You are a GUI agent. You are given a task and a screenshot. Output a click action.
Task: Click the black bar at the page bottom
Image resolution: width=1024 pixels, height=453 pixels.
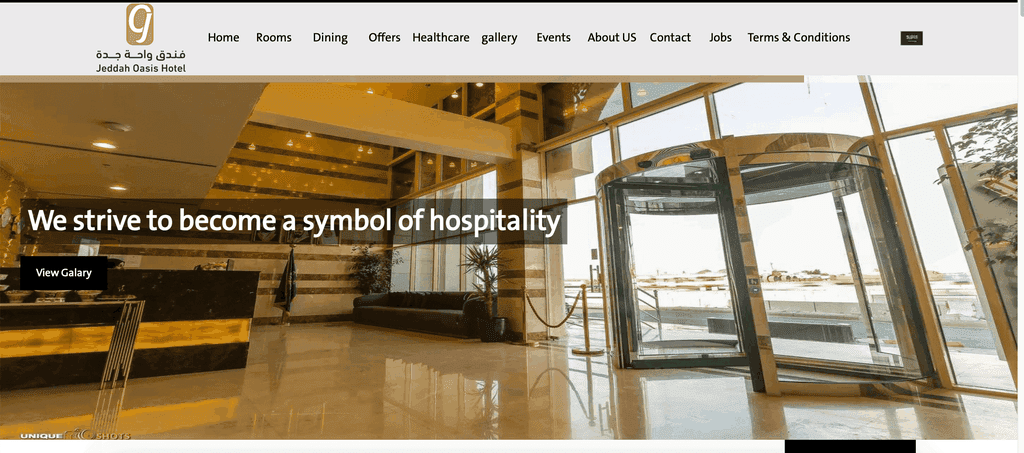point(850,446)
